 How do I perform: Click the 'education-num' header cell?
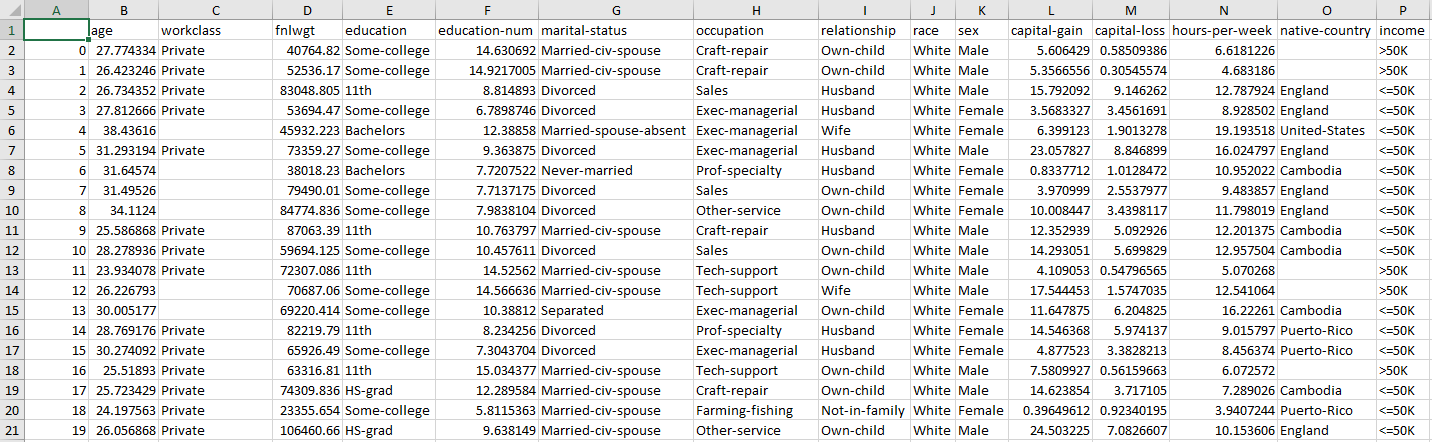click(476, 30)
